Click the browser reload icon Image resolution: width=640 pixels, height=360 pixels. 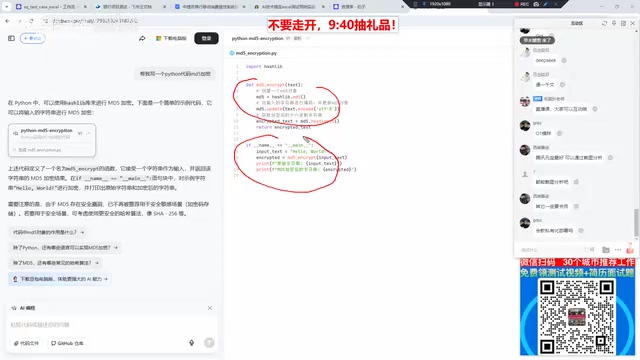[x=31, y=21]
